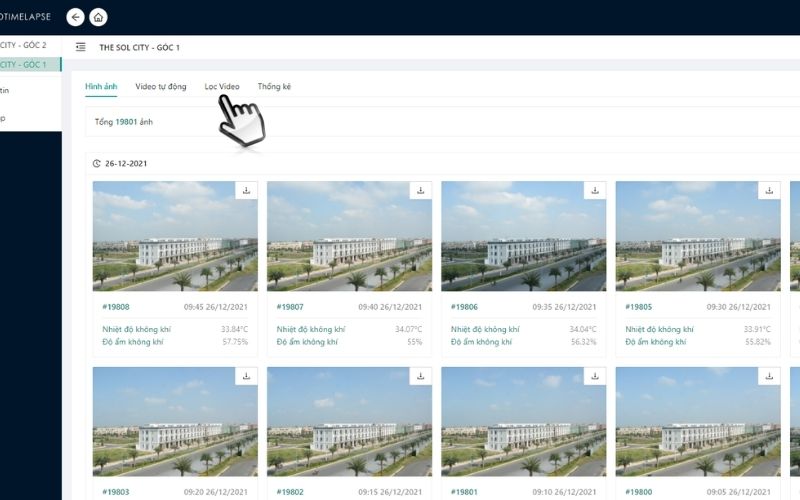Download image #19807
Image resolution: width=800 pixels, height=500 pixels.
tap(421, 190)
